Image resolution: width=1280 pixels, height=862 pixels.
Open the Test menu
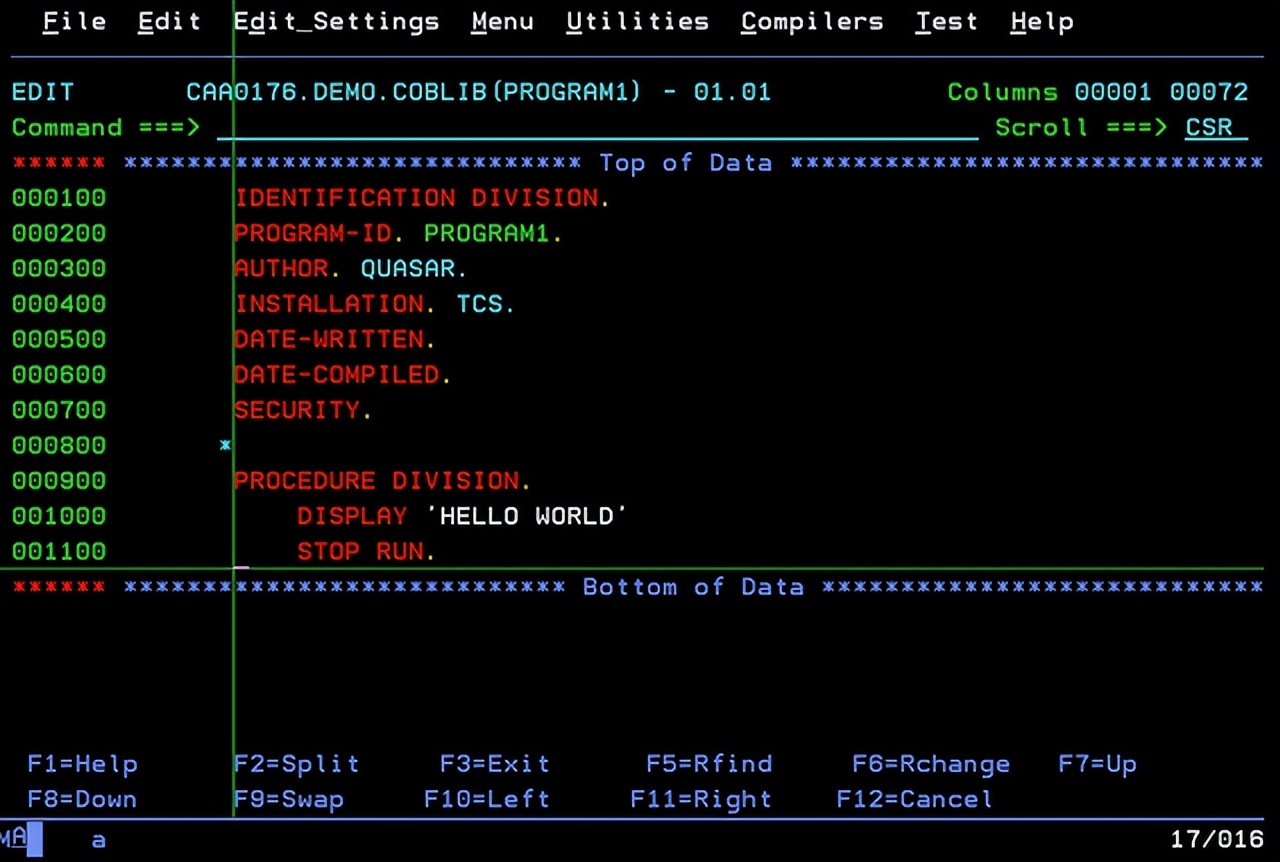pyautogui.click(x=946, y=21)
